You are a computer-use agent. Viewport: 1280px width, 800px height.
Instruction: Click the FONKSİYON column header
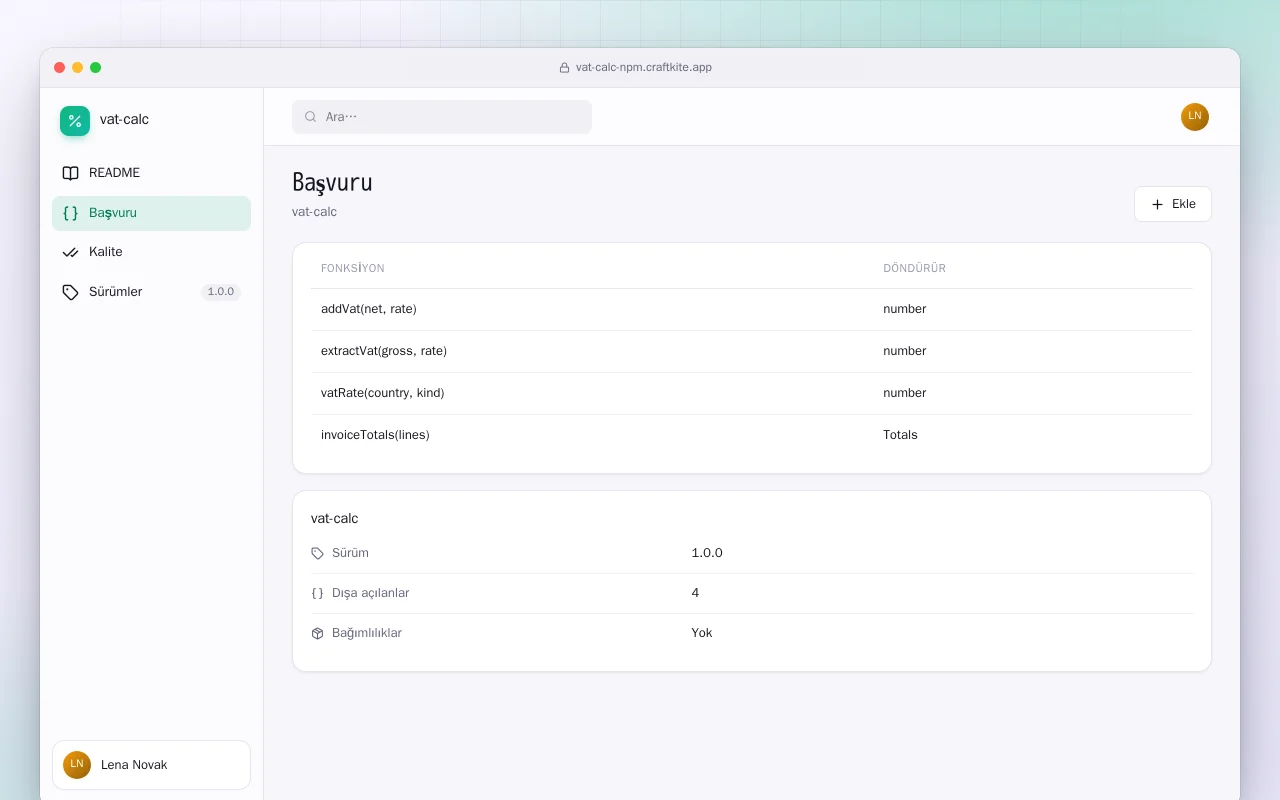(352, 268)
